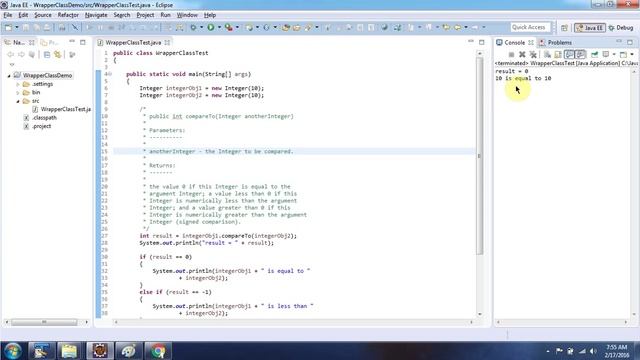
Task: Switch to the Debug perspective button
Action: pyautogui.click(x=620, y=28)
